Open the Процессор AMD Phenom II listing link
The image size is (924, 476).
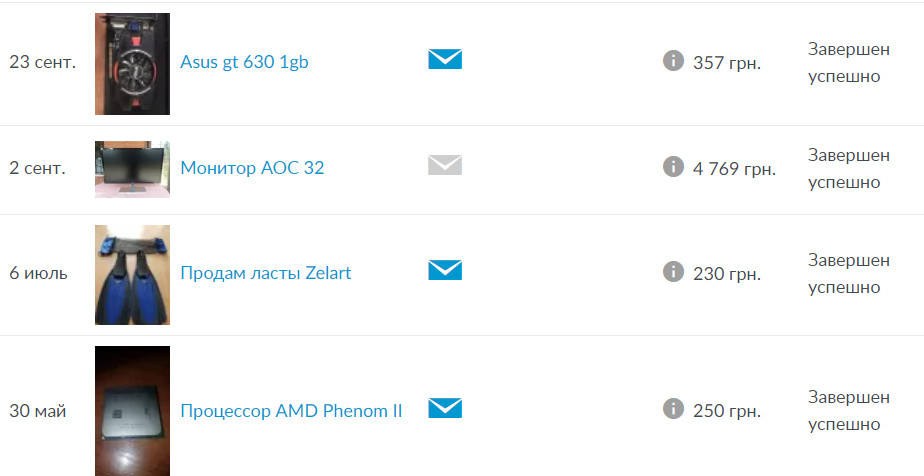pyautogui.click(x=291, y=411)
